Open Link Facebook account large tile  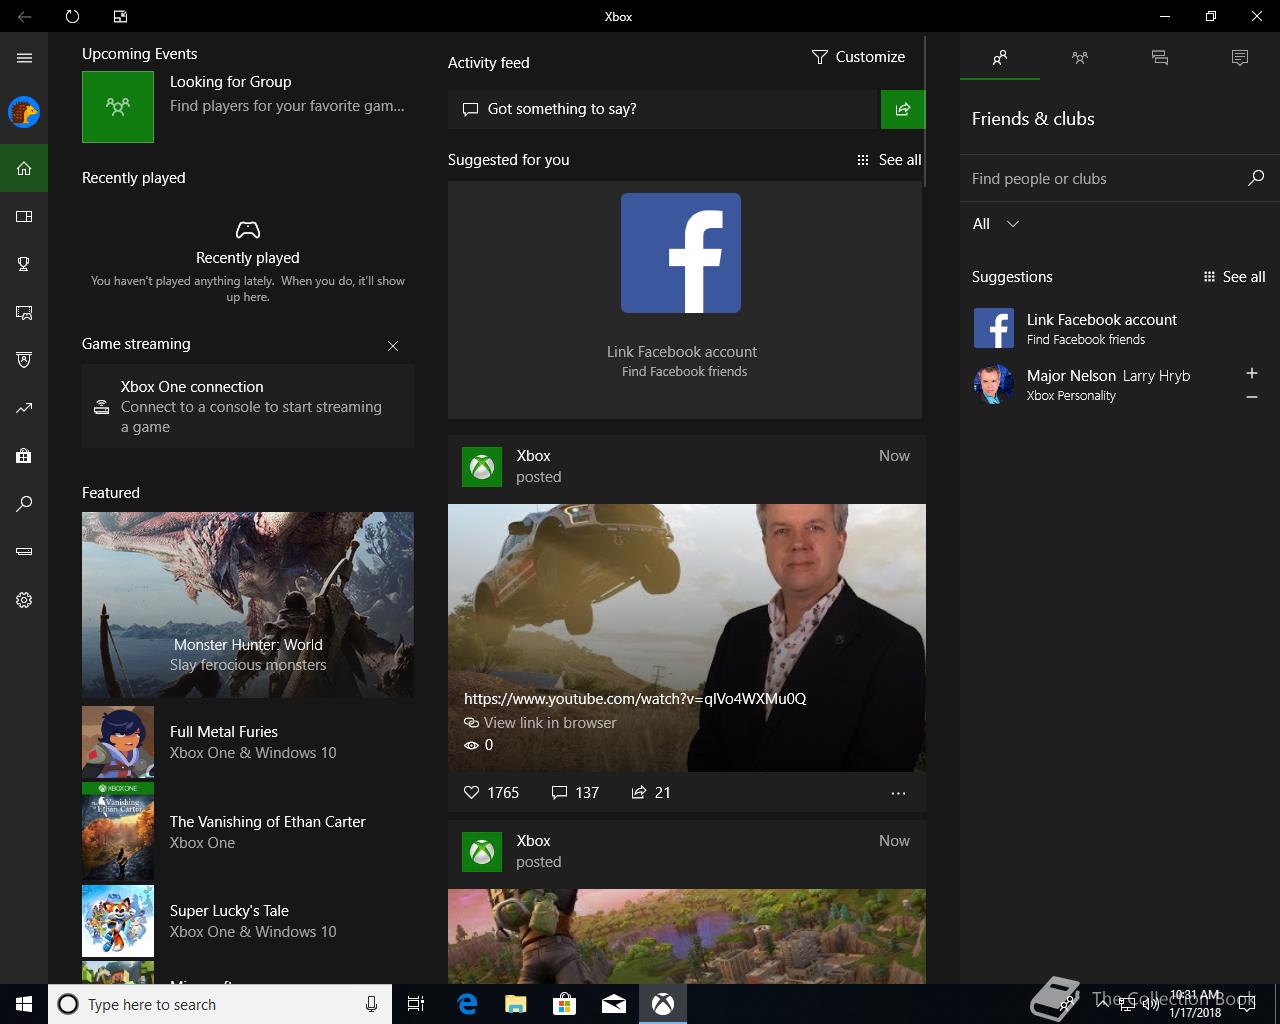point(685,299)
